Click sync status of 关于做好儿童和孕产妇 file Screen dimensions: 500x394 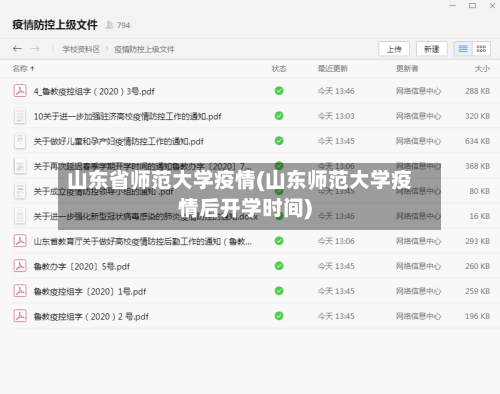[279, 141]
